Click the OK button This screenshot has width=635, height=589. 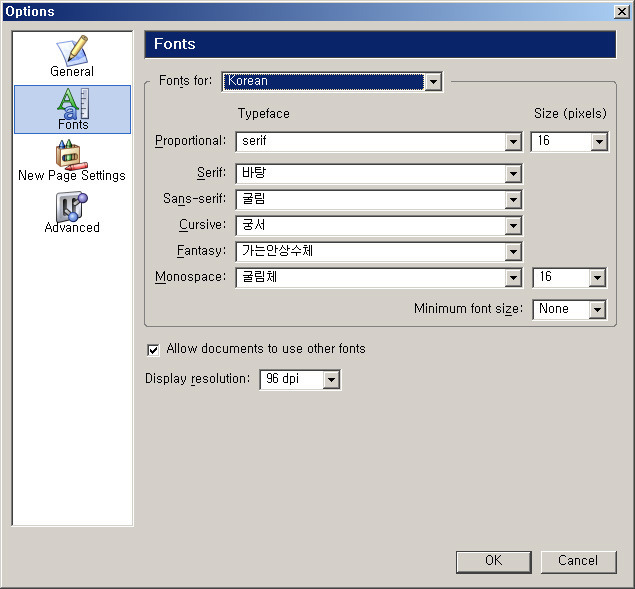[x=493, y=561]
